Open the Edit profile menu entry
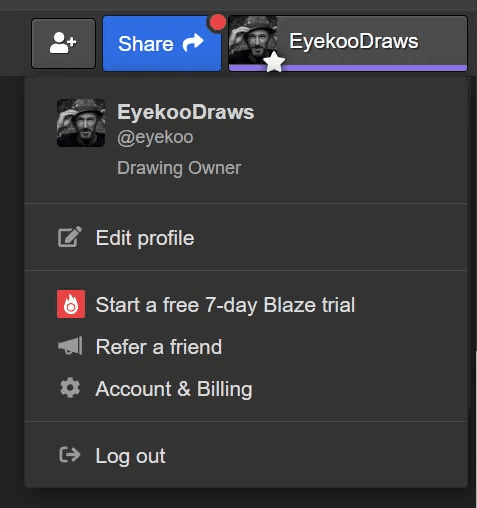This screenshot has height=508, width=477. (246, 237)
